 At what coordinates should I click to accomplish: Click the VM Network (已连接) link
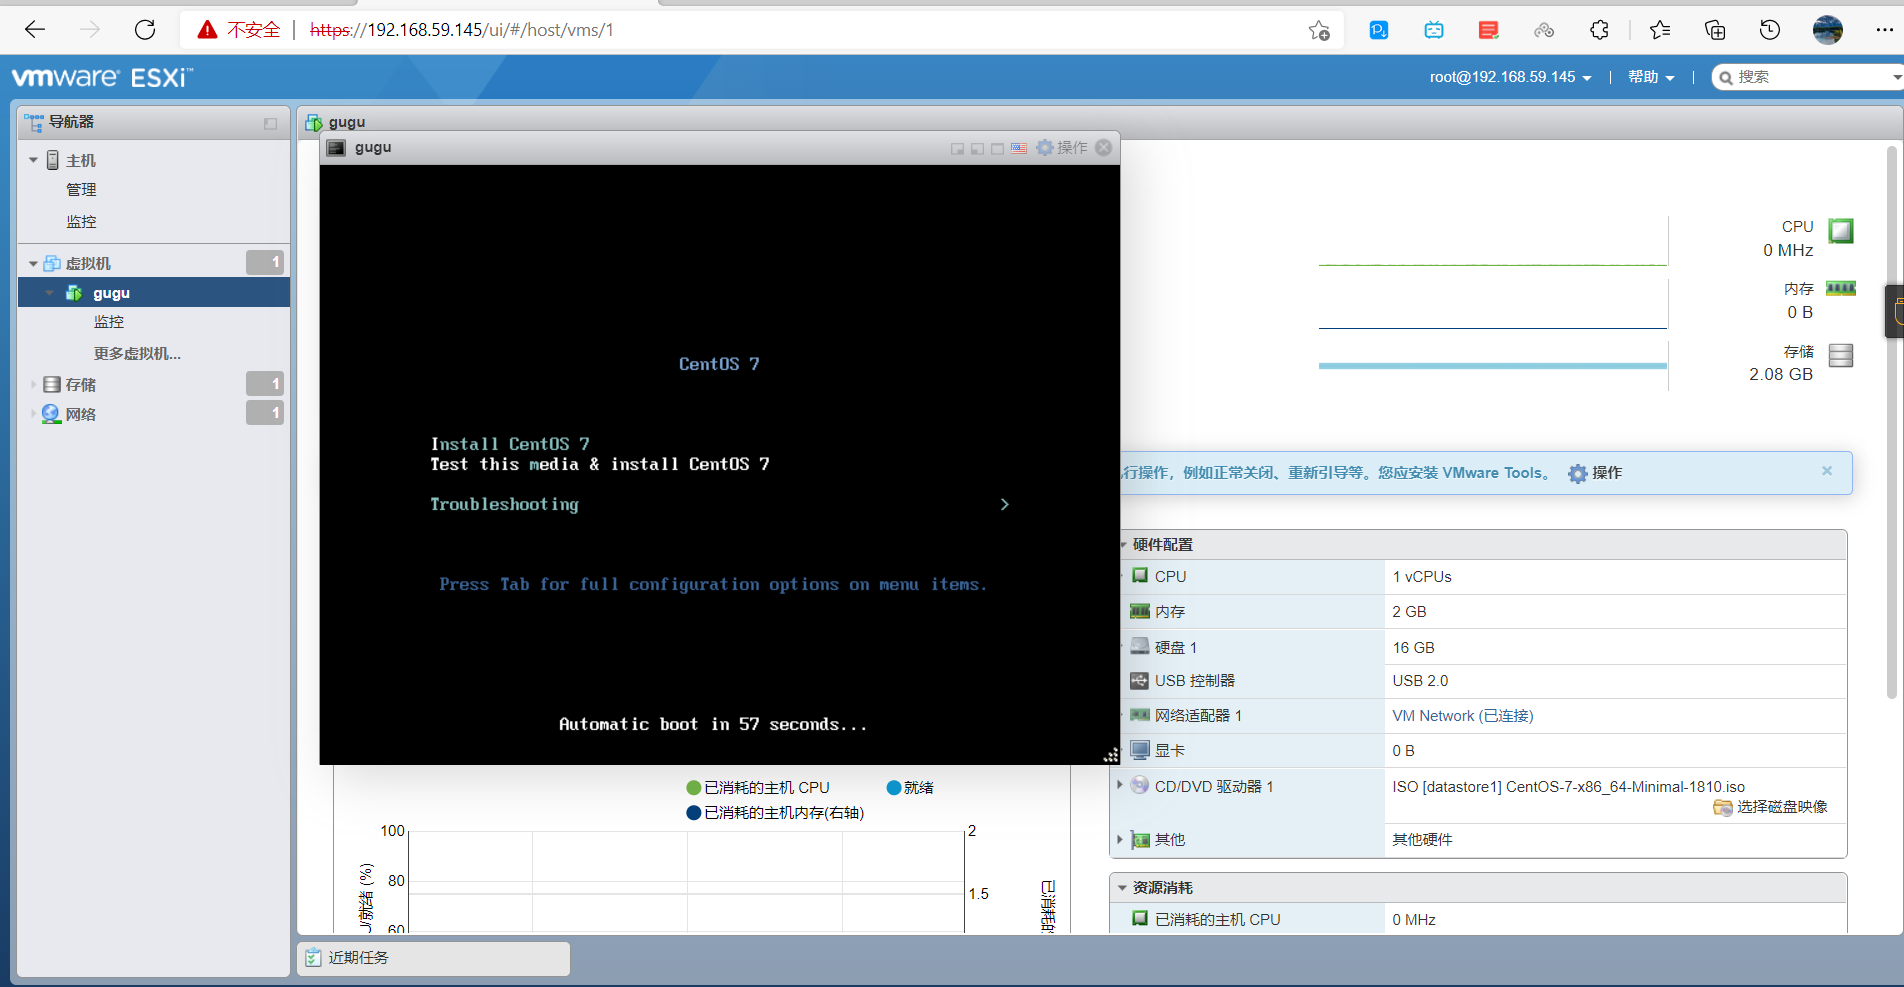coord(1462,716)
